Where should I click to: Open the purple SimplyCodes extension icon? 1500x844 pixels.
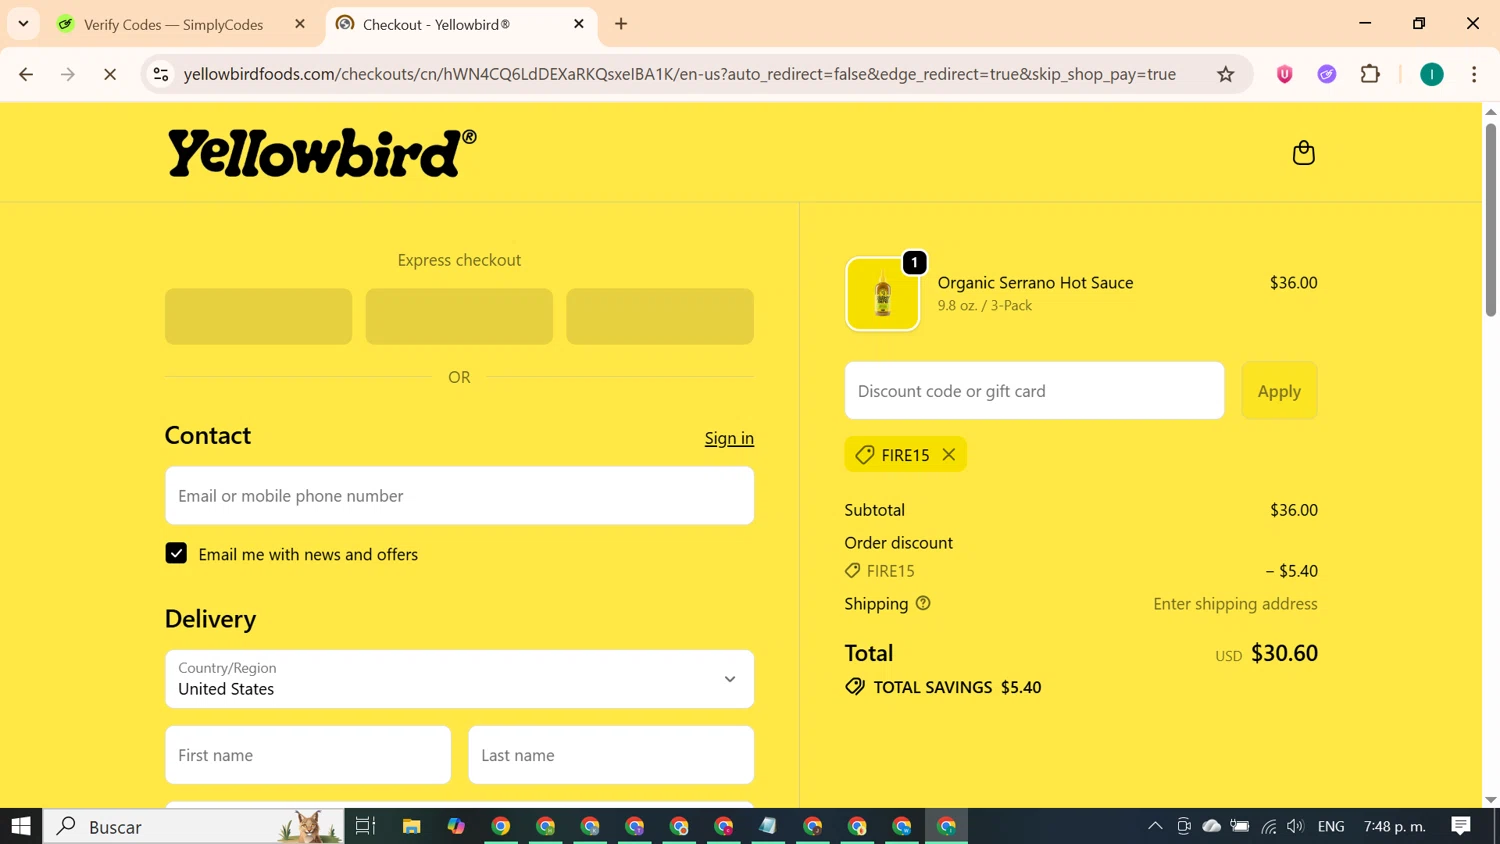coord(1327,74)
